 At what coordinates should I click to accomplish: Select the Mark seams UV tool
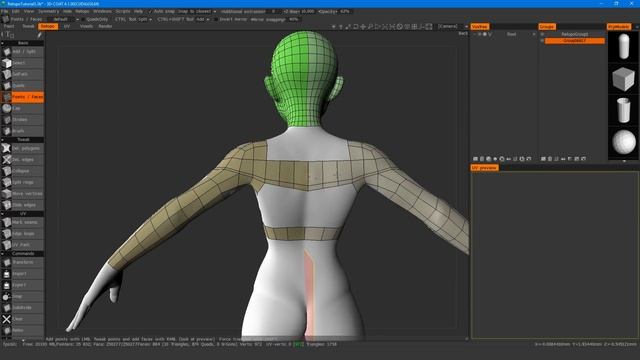[x=22, y=222]
